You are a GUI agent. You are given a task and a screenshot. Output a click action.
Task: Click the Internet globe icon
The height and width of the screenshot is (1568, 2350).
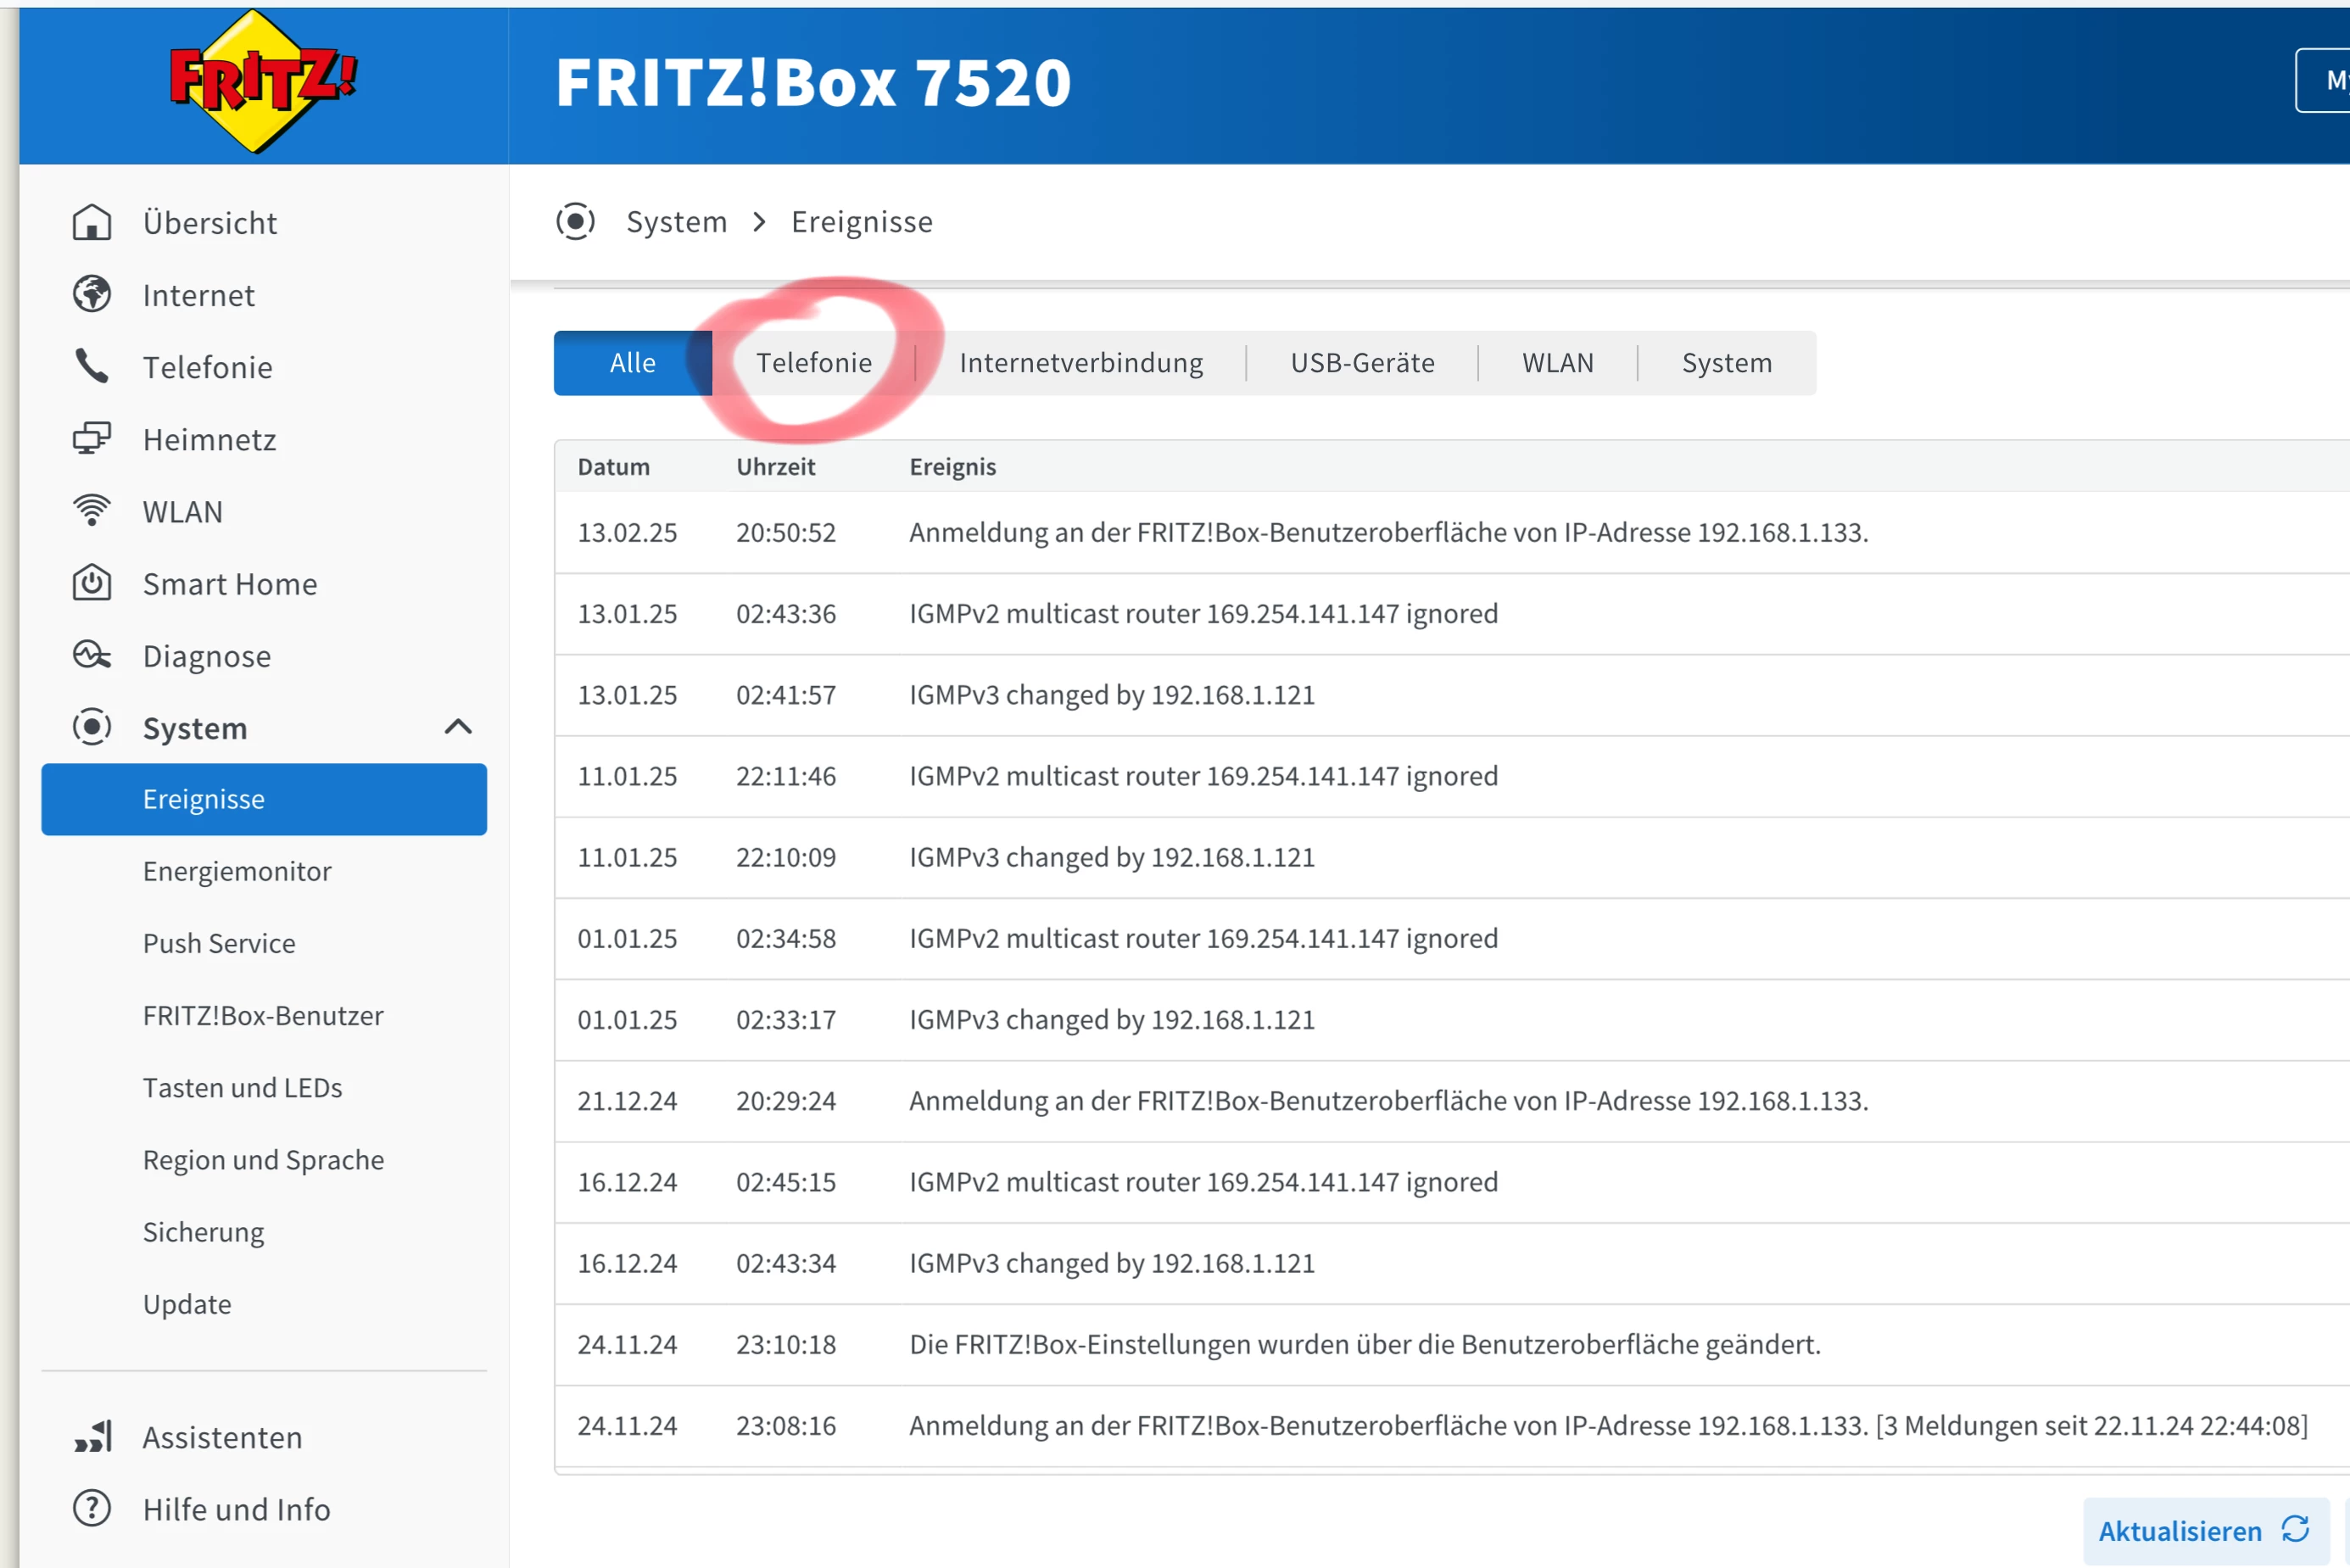(92, 295)
